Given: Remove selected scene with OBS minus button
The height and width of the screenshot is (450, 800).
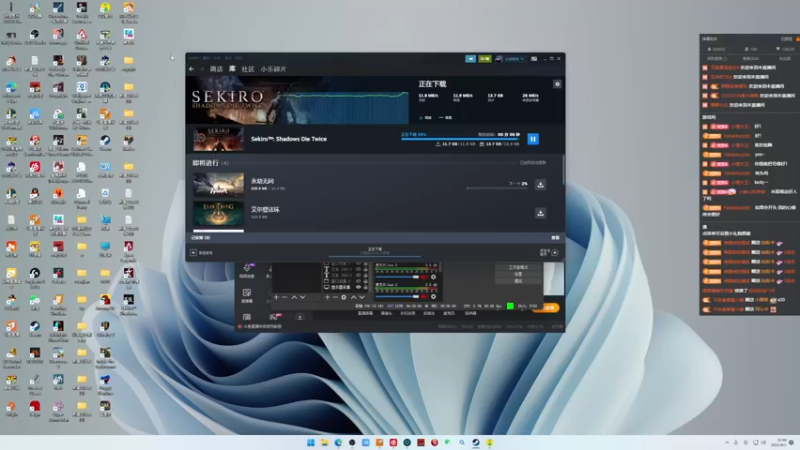Looking at the screenshot, I should [285, 297].
